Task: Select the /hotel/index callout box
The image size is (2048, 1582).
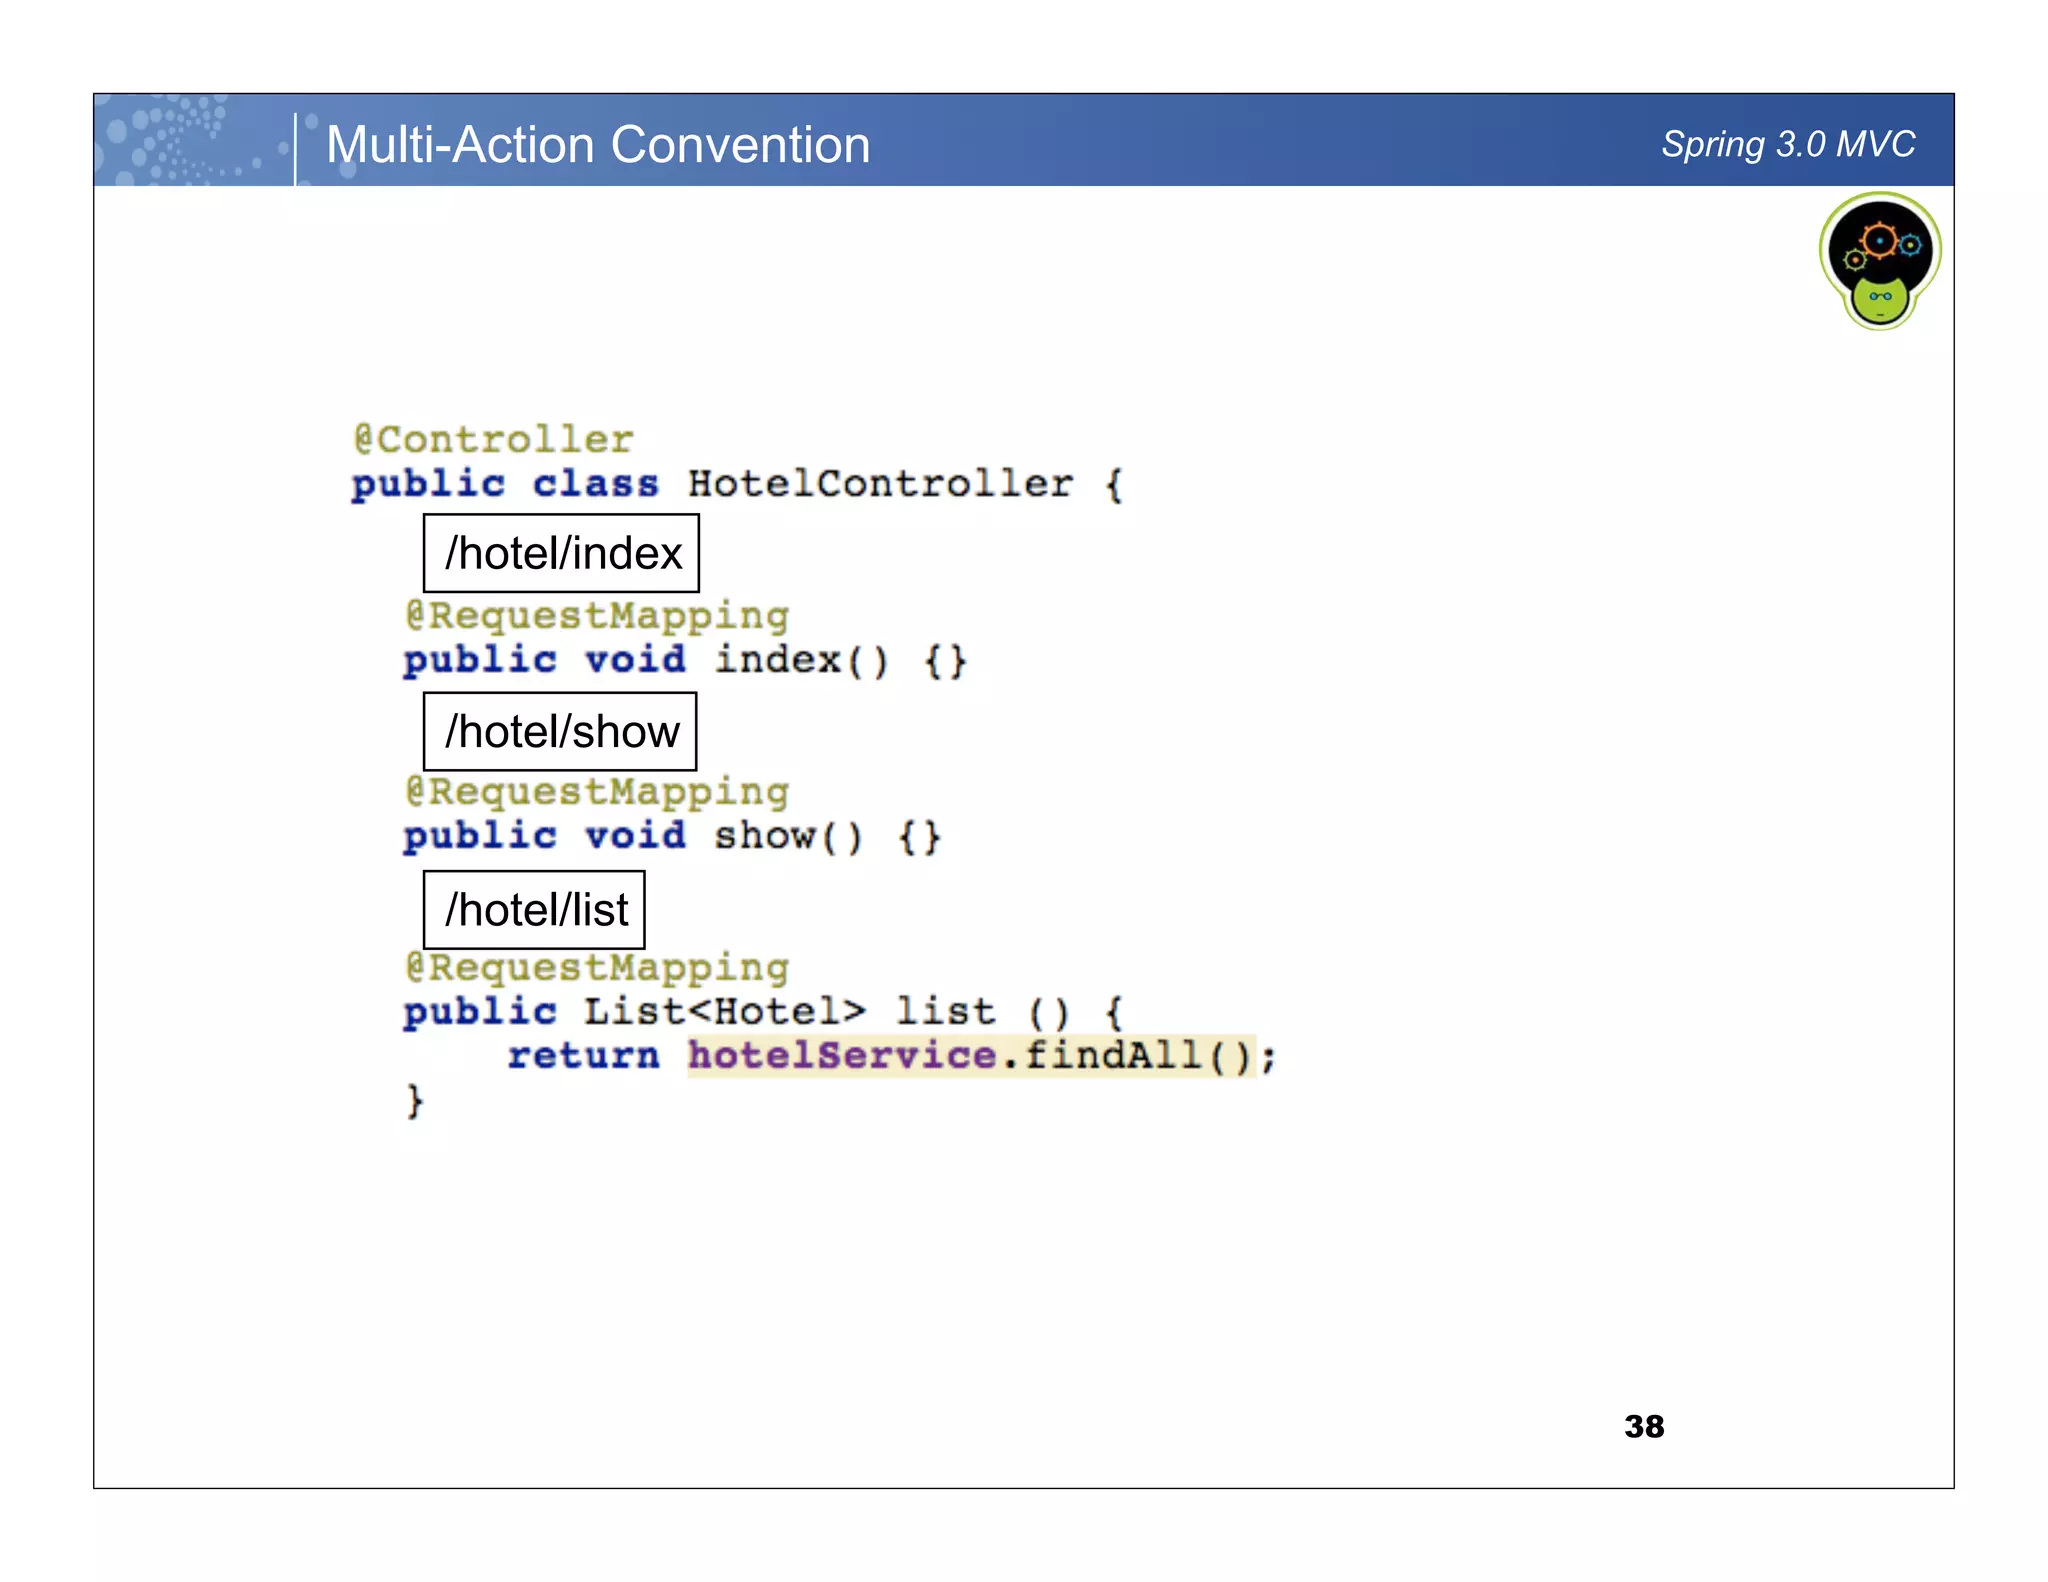Action: [561, 553]
